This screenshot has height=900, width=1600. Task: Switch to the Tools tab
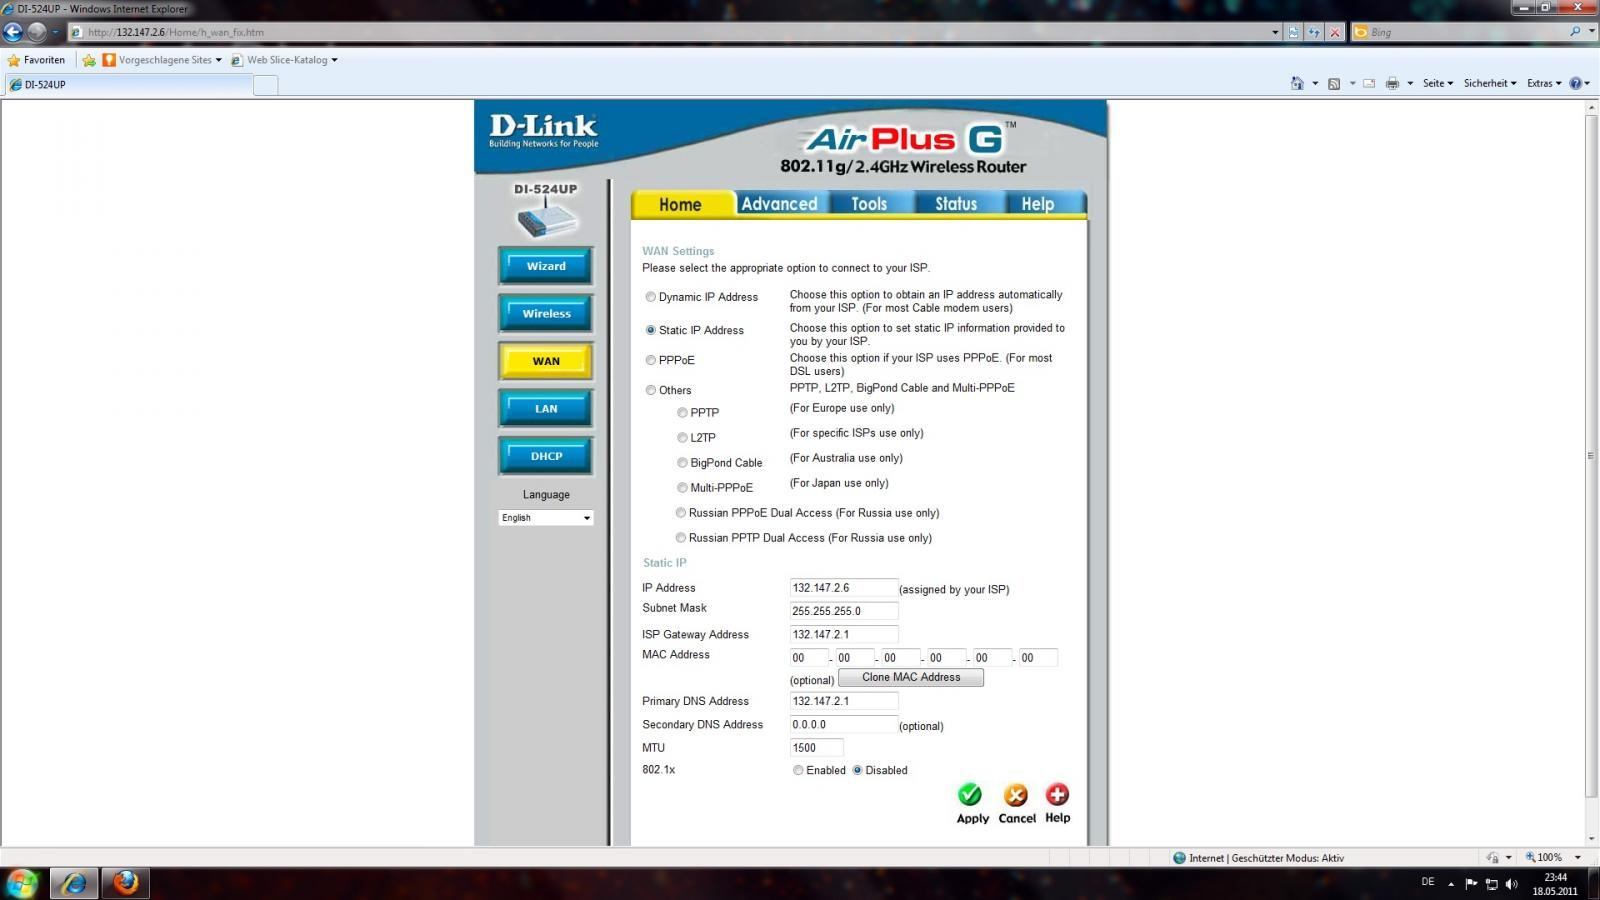tap(869, 204)
